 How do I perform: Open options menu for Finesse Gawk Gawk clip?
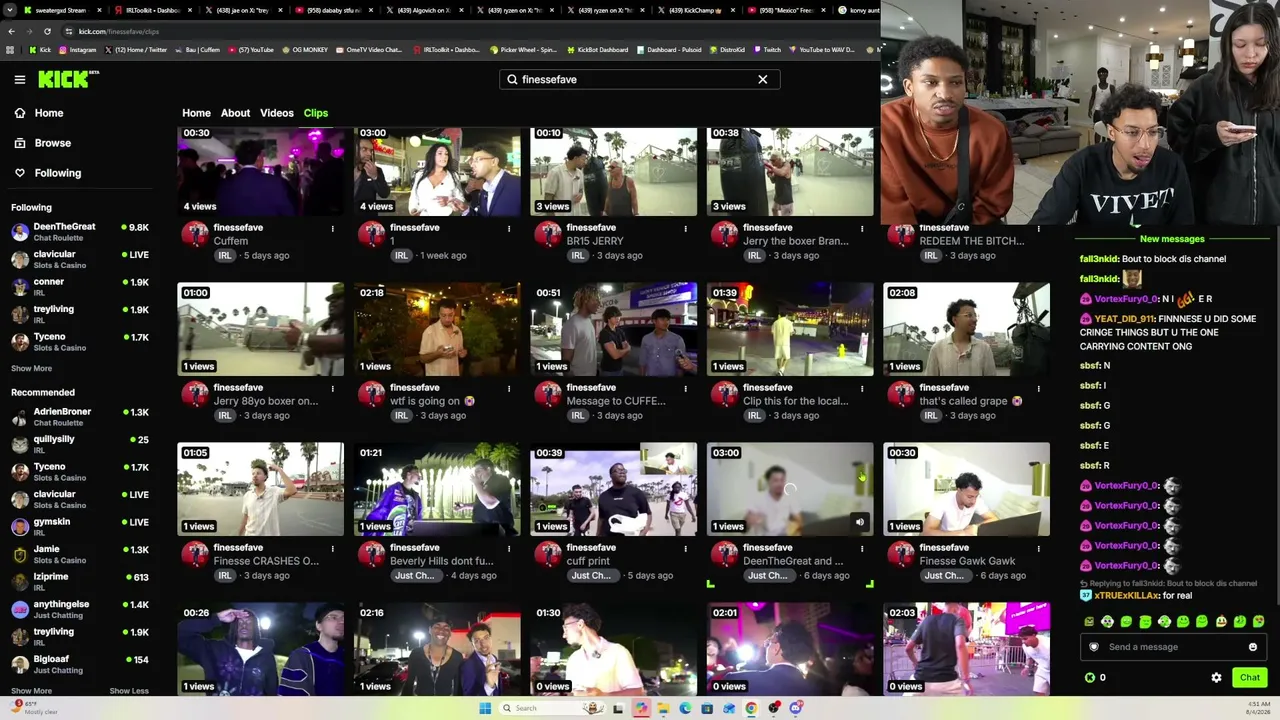point(1037,549)
